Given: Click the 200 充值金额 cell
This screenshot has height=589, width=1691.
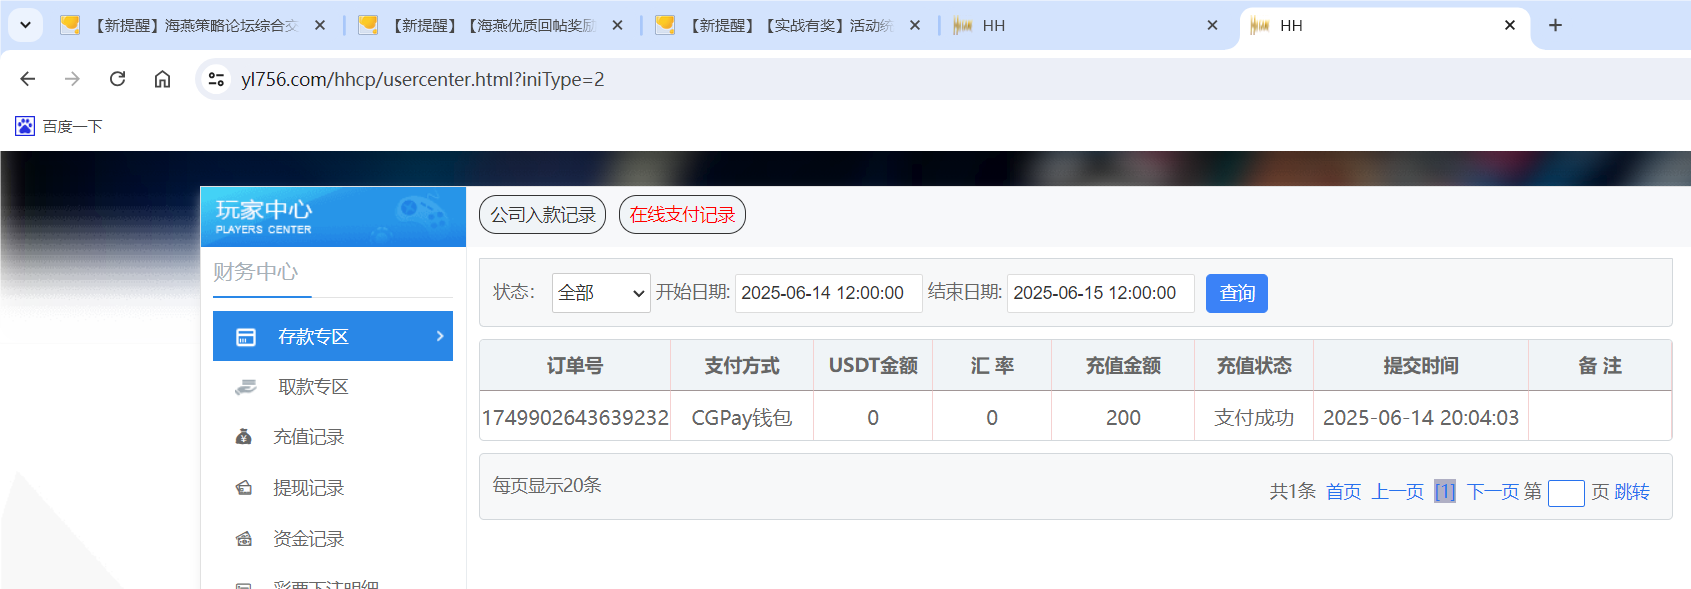Looking at the screenshot, I should coord(1123,417).
